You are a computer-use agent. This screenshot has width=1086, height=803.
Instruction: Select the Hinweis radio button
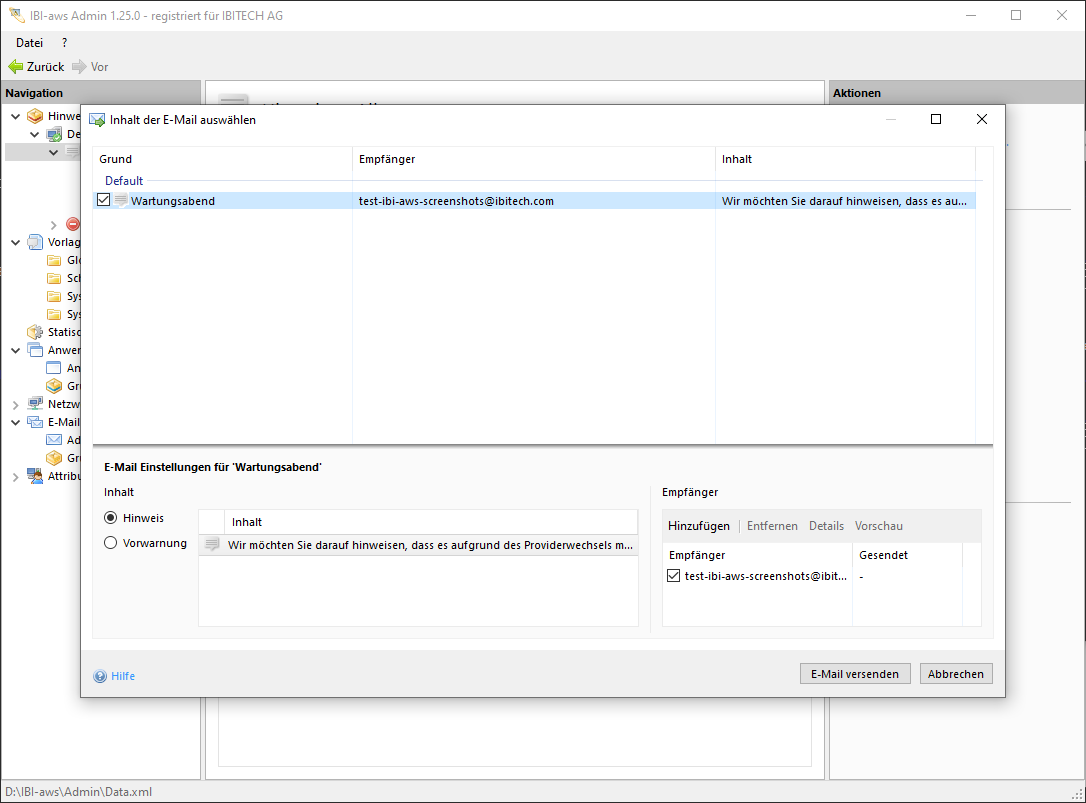point(111,518)
